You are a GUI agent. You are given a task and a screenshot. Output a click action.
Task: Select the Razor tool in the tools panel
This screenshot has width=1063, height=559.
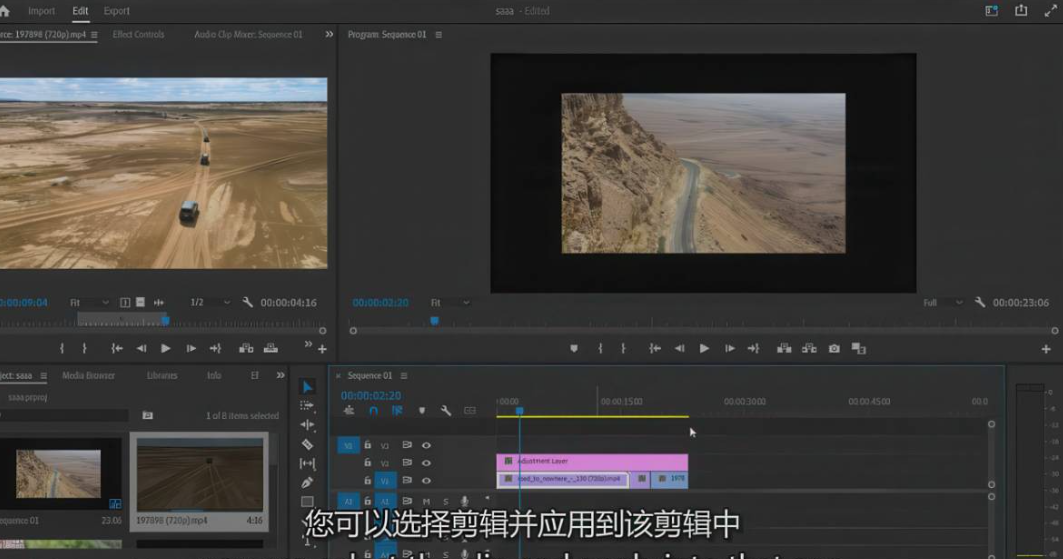307,444
